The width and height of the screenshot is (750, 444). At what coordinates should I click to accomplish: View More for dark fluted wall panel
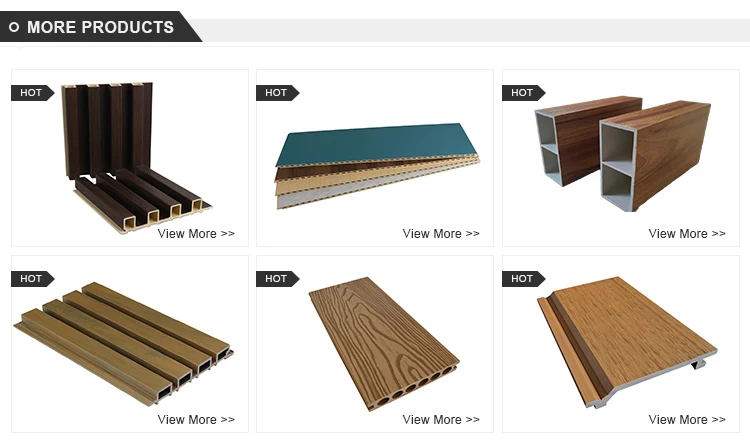click(196, 233)
